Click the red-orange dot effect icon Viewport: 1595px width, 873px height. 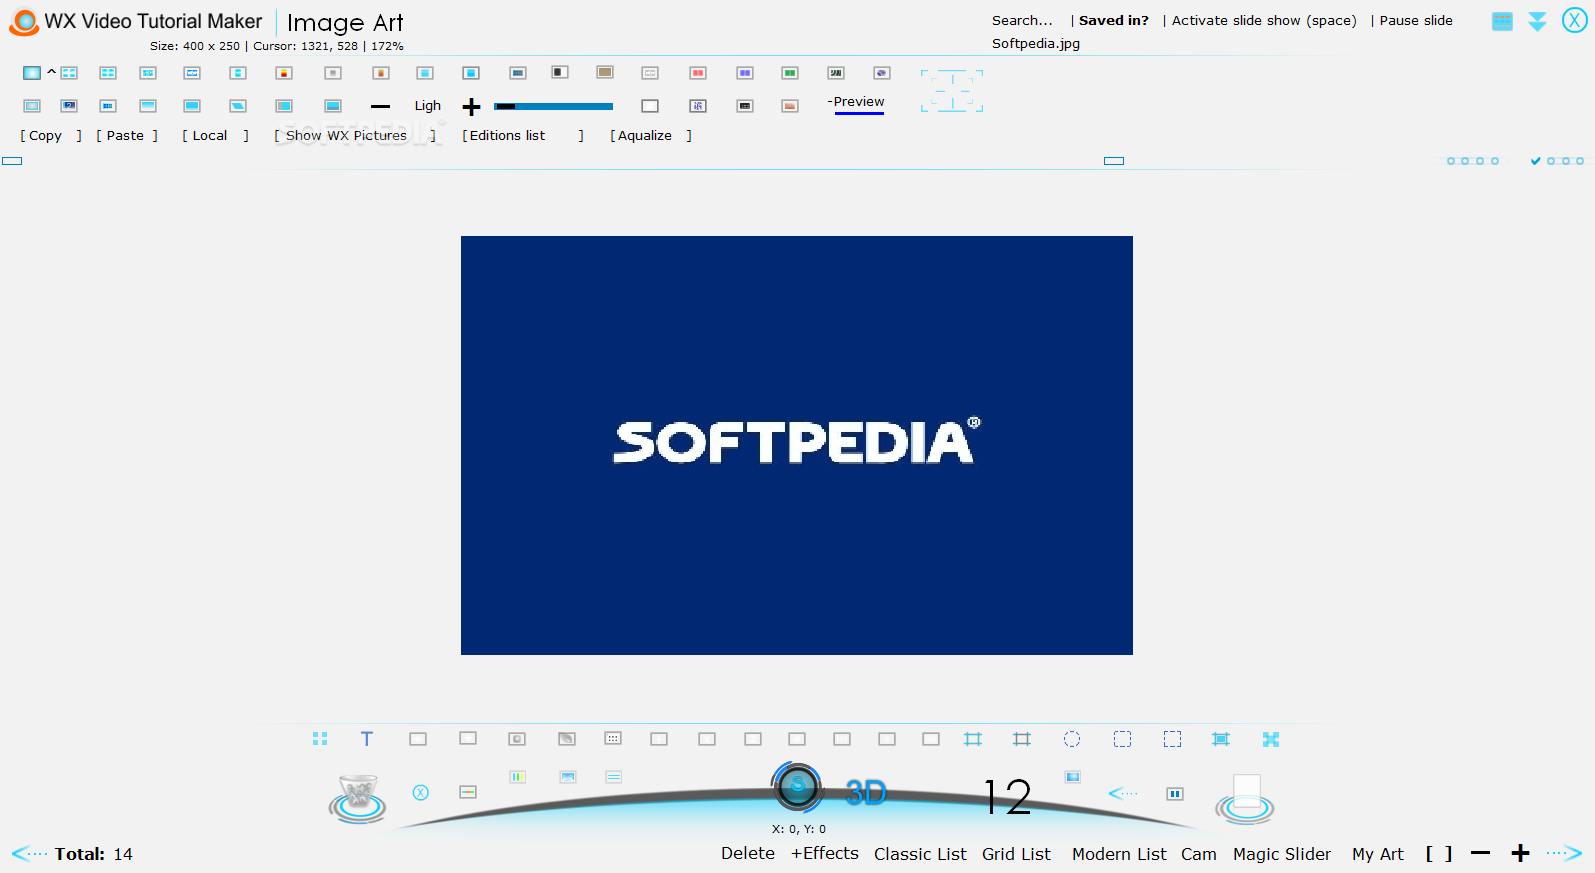(284, 73)
